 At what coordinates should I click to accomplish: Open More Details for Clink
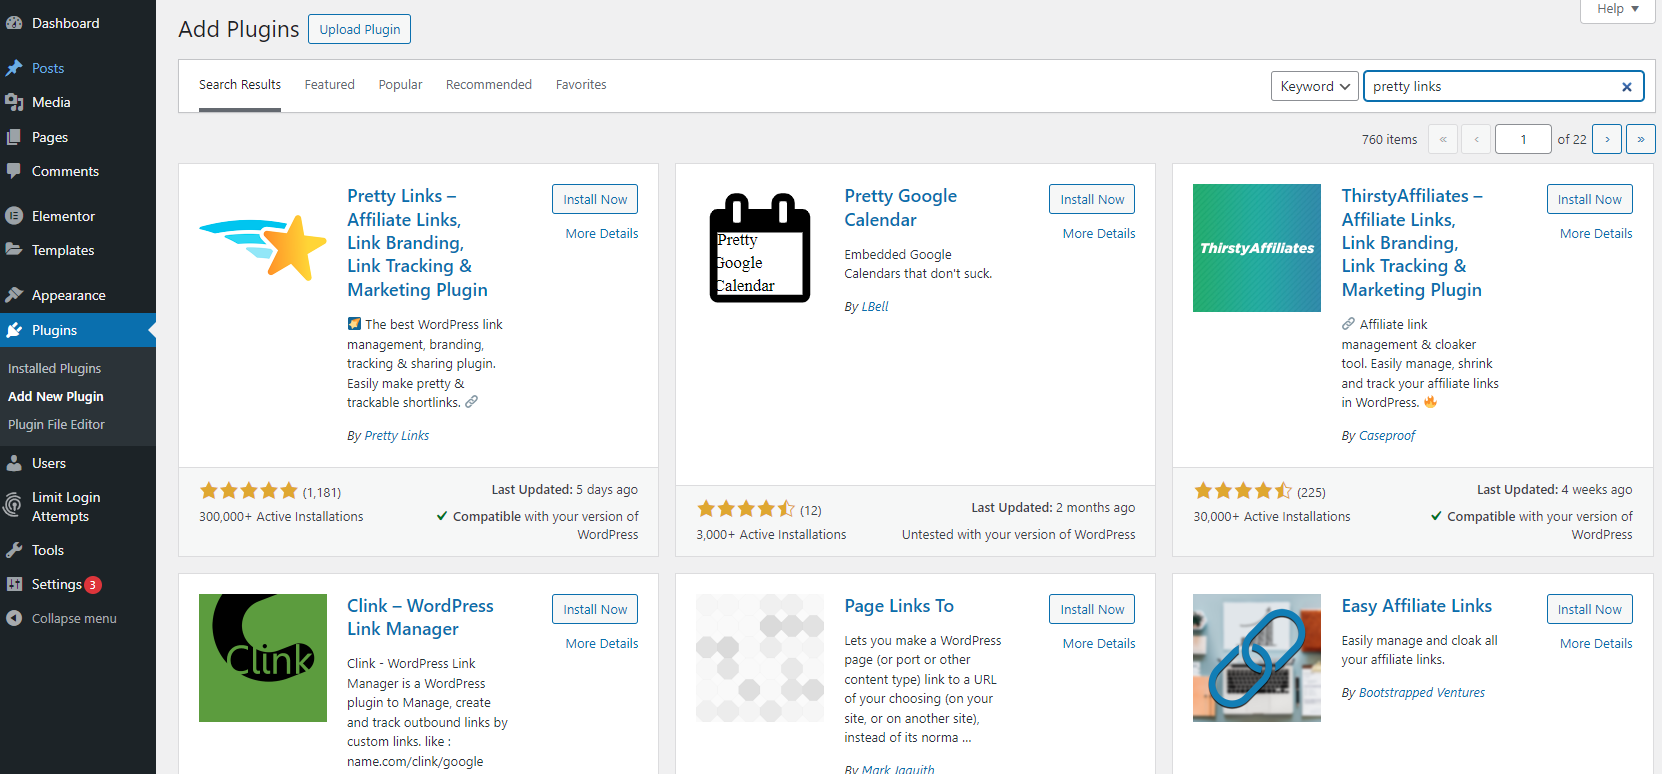coord(602,643)
